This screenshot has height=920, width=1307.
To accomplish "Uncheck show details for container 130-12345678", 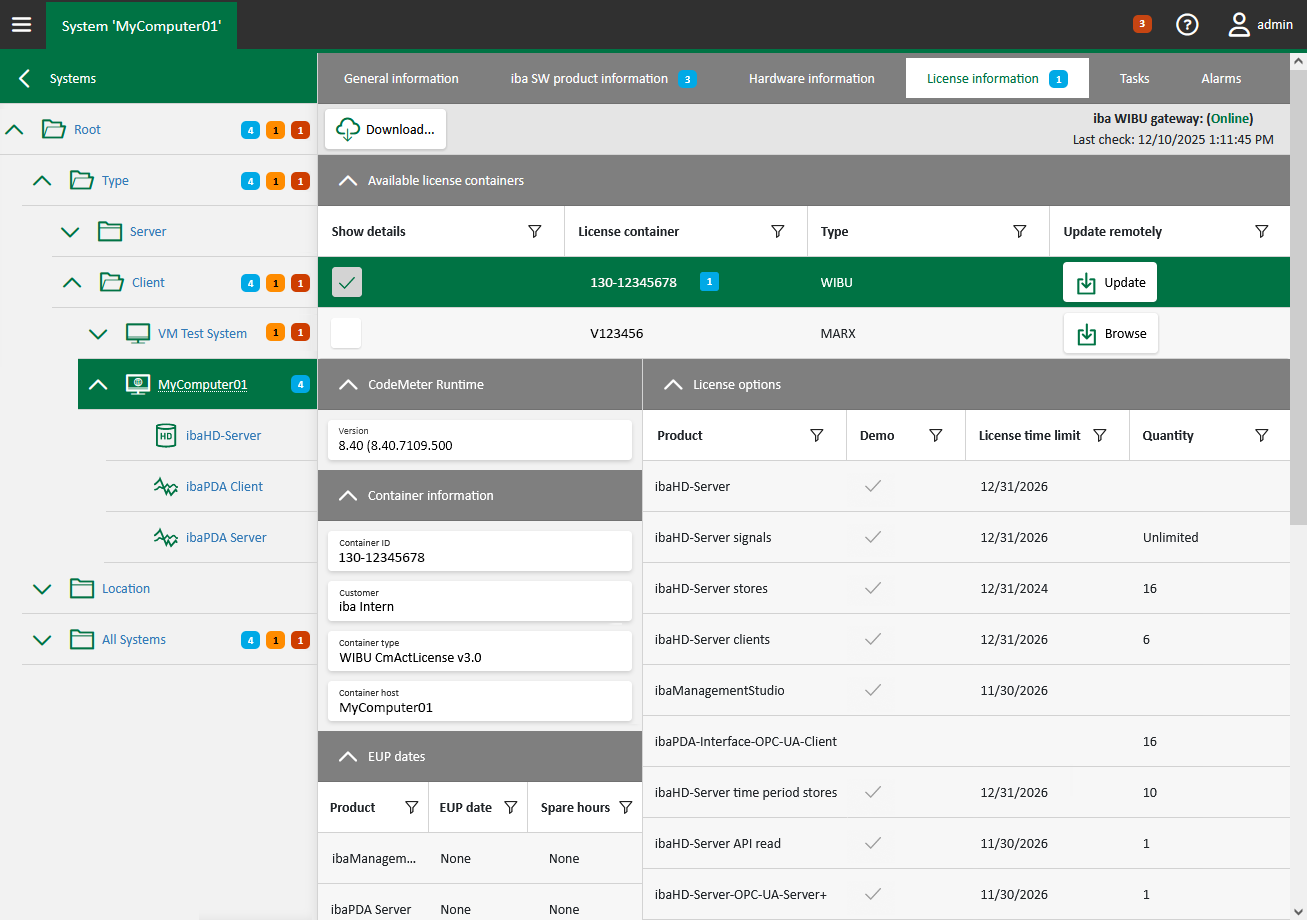I will pyautogui.click(x=347, y=283).
